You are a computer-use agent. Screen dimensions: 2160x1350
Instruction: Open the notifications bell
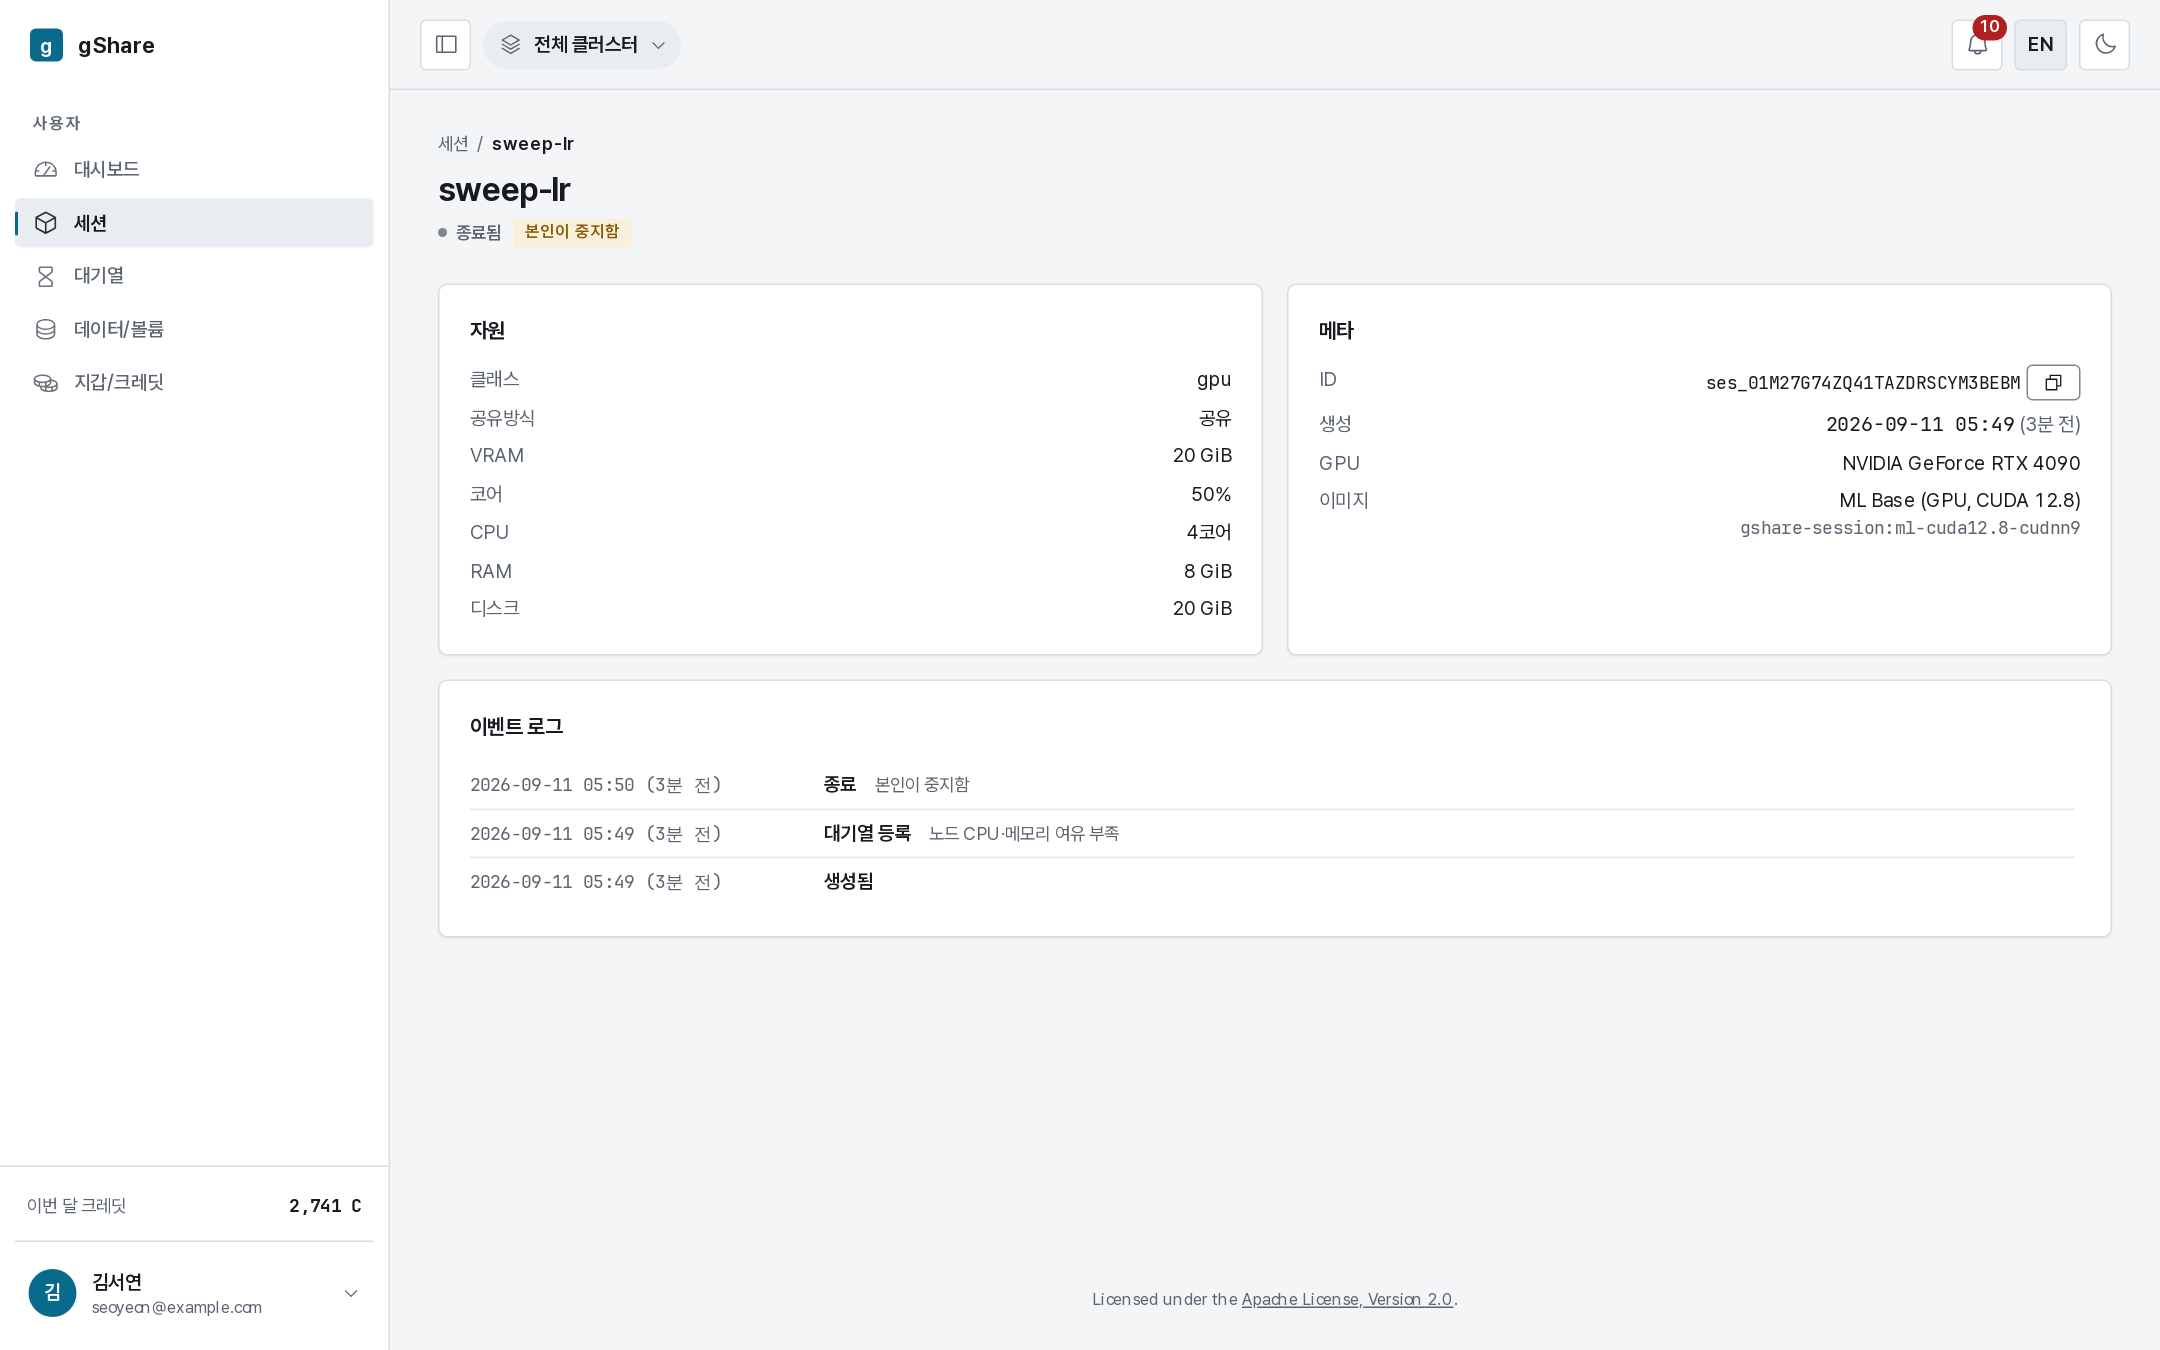(x=1977, y=45)
